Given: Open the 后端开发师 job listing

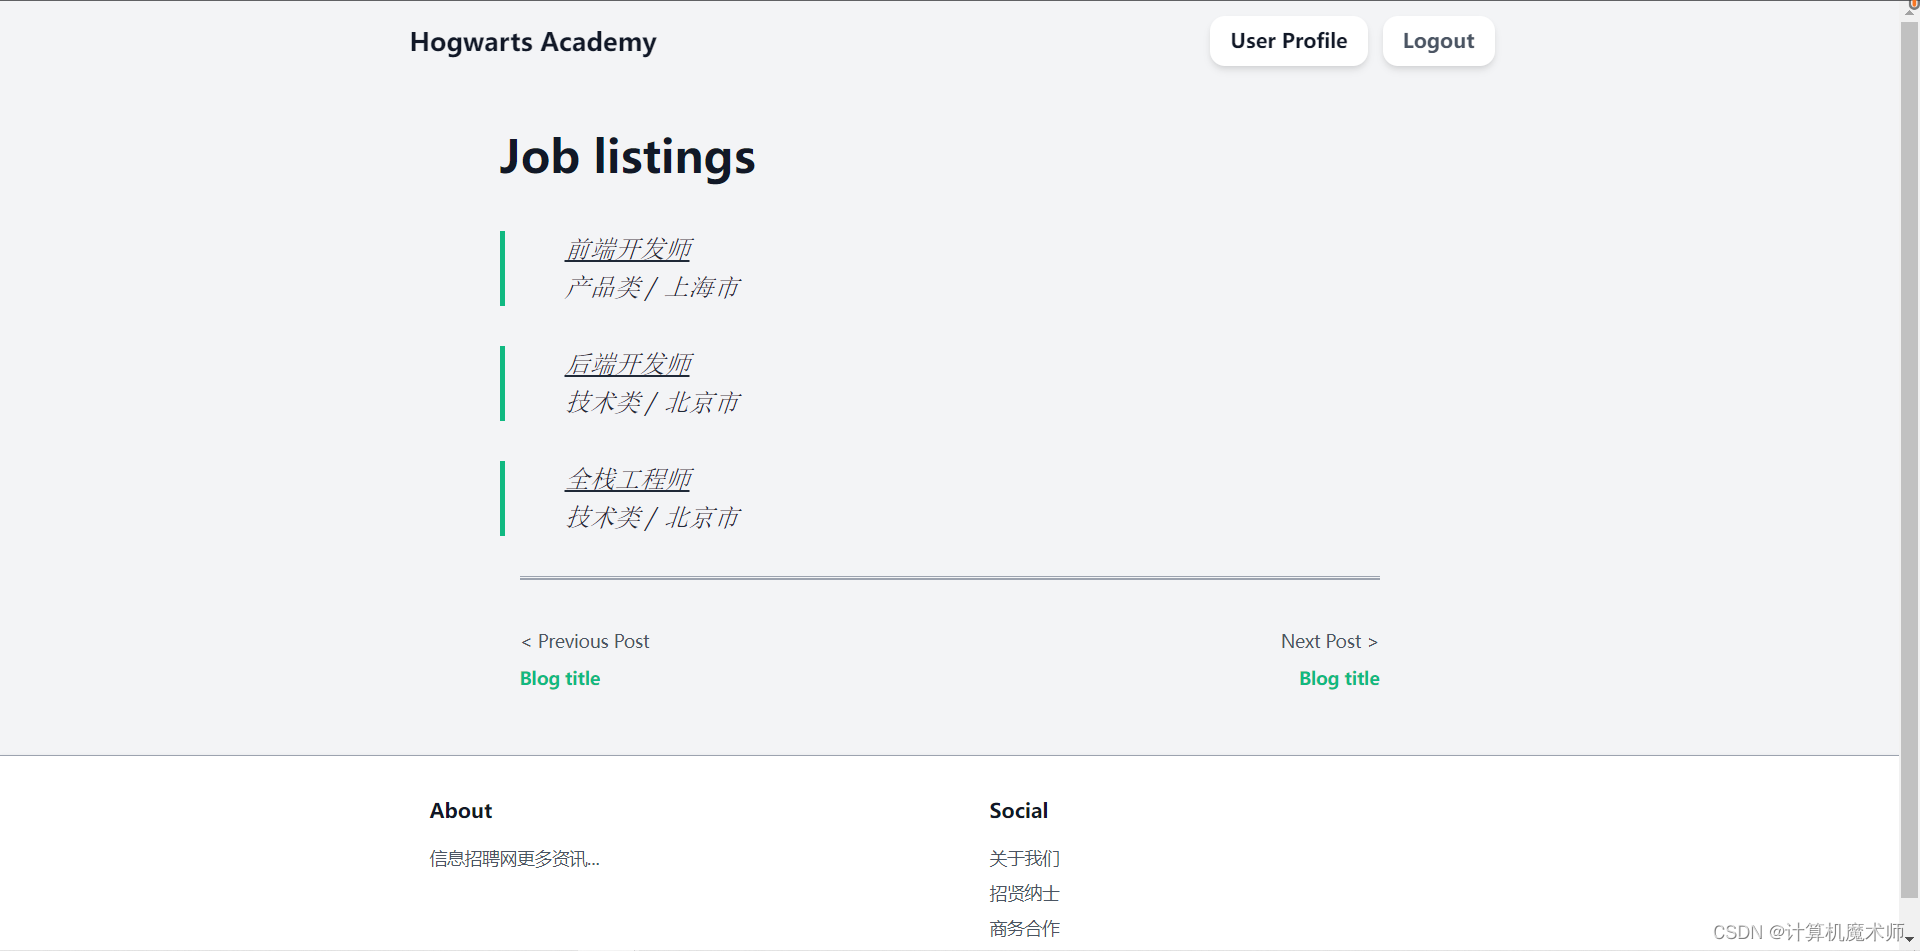Looking at the screenshot, I should click(628, 364).
